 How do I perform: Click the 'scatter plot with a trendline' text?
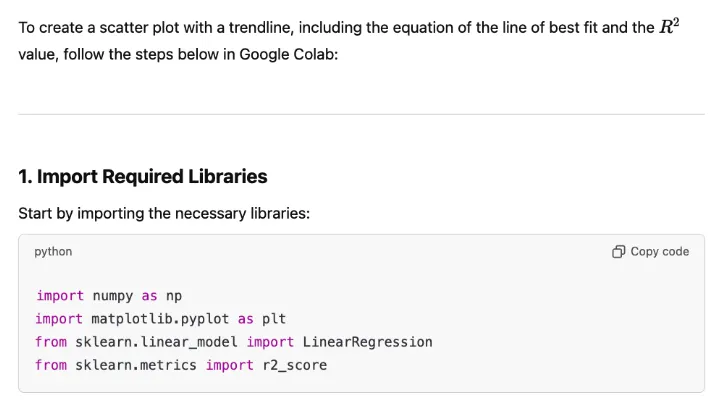pyautogui.click(x=188, y=28)
